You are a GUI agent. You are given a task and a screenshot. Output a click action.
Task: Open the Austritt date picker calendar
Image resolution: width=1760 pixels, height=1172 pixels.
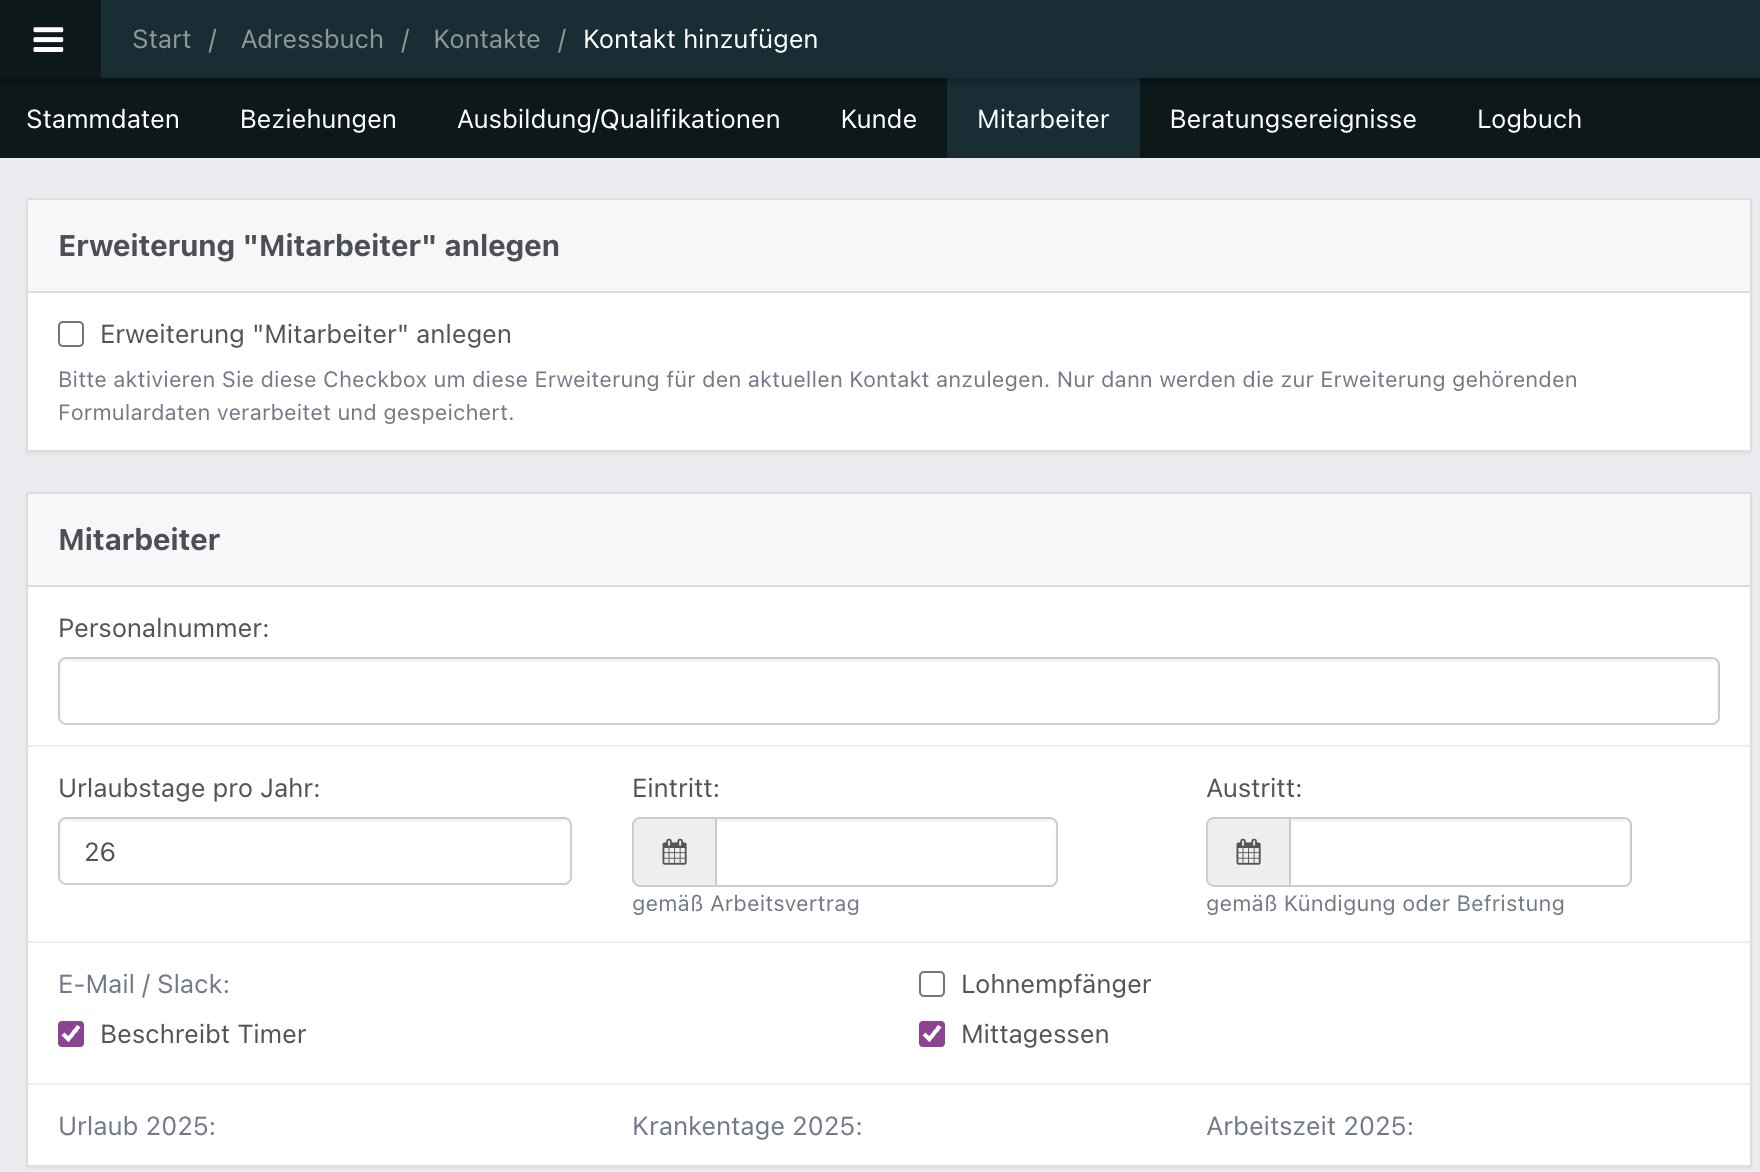pyautogui.click(x=1246, y=851)
